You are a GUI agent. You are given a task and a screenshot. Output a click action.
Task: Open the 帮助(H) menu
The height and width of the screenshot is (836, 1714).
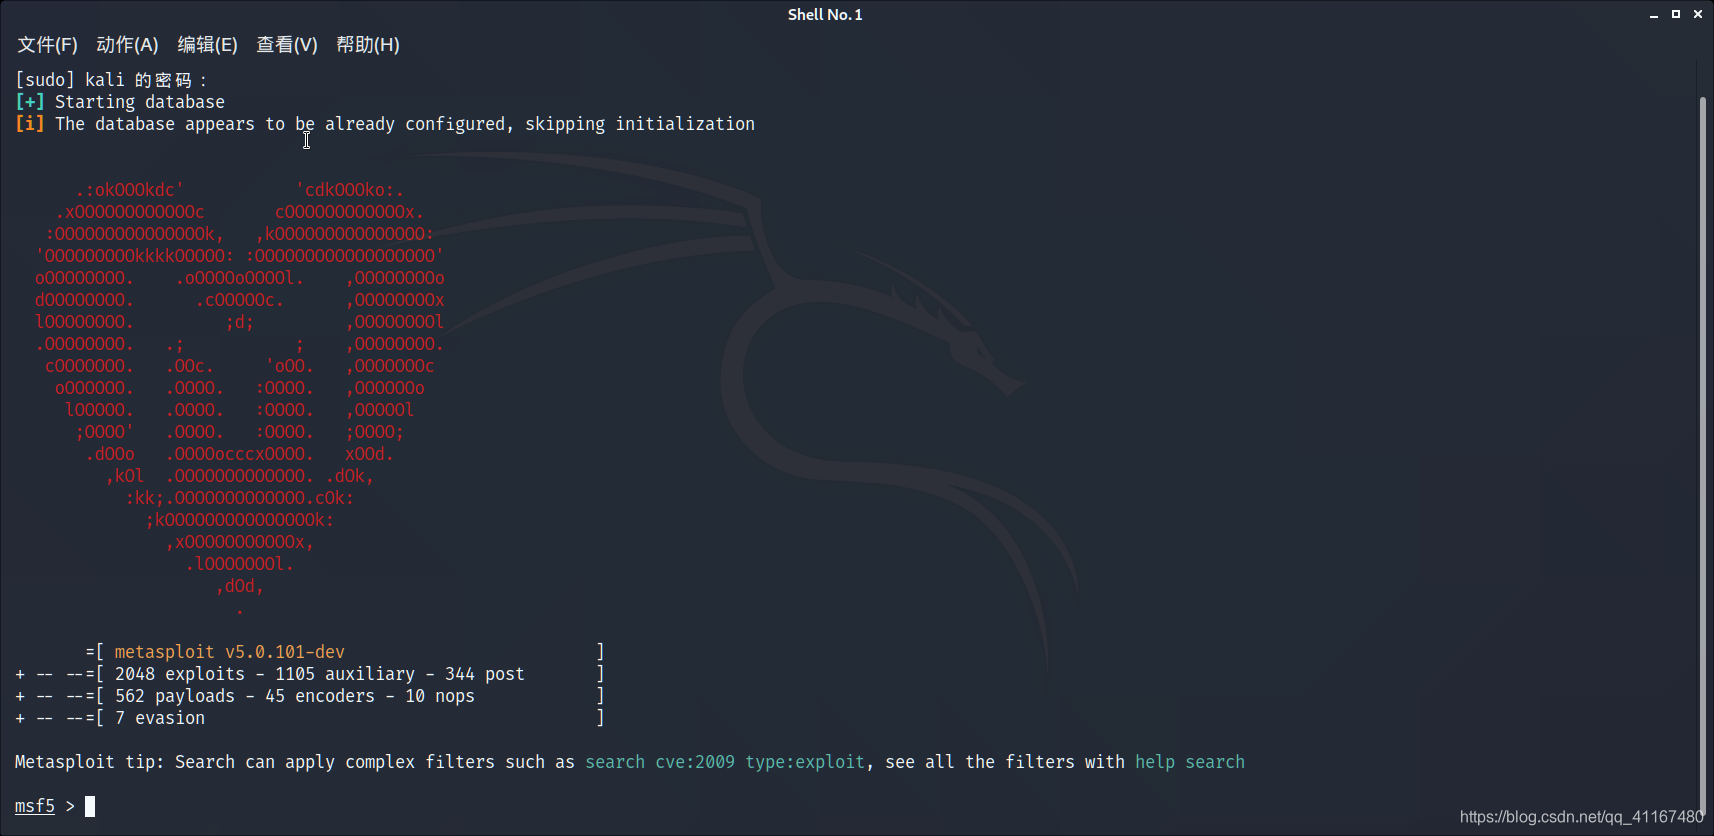tap(368, 45)
